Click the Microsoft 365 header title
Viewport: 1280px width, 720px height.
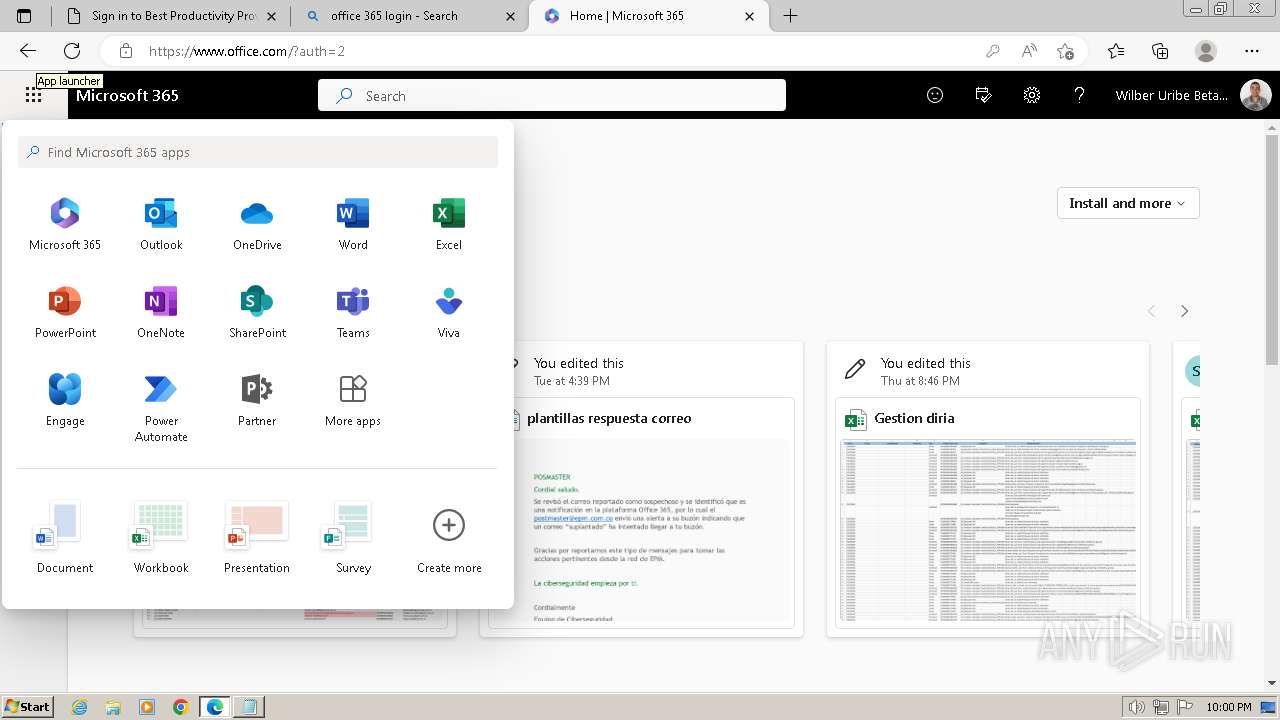pos(127,95)
